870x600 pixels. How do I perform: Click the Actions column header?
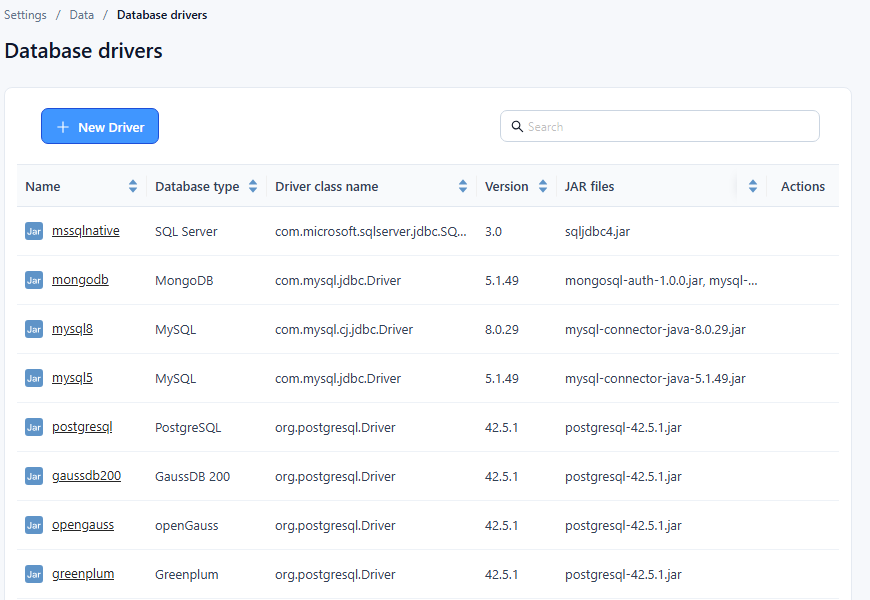coord(803,186)
